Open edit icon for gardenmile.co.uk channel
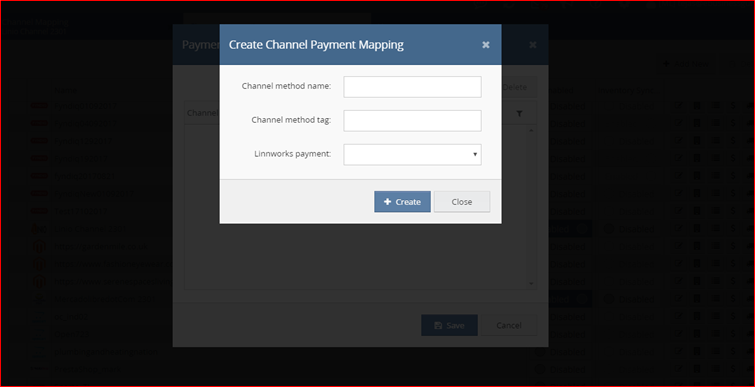Image resolution: width=755 pixels, height=387 pixels. point(679,246)
